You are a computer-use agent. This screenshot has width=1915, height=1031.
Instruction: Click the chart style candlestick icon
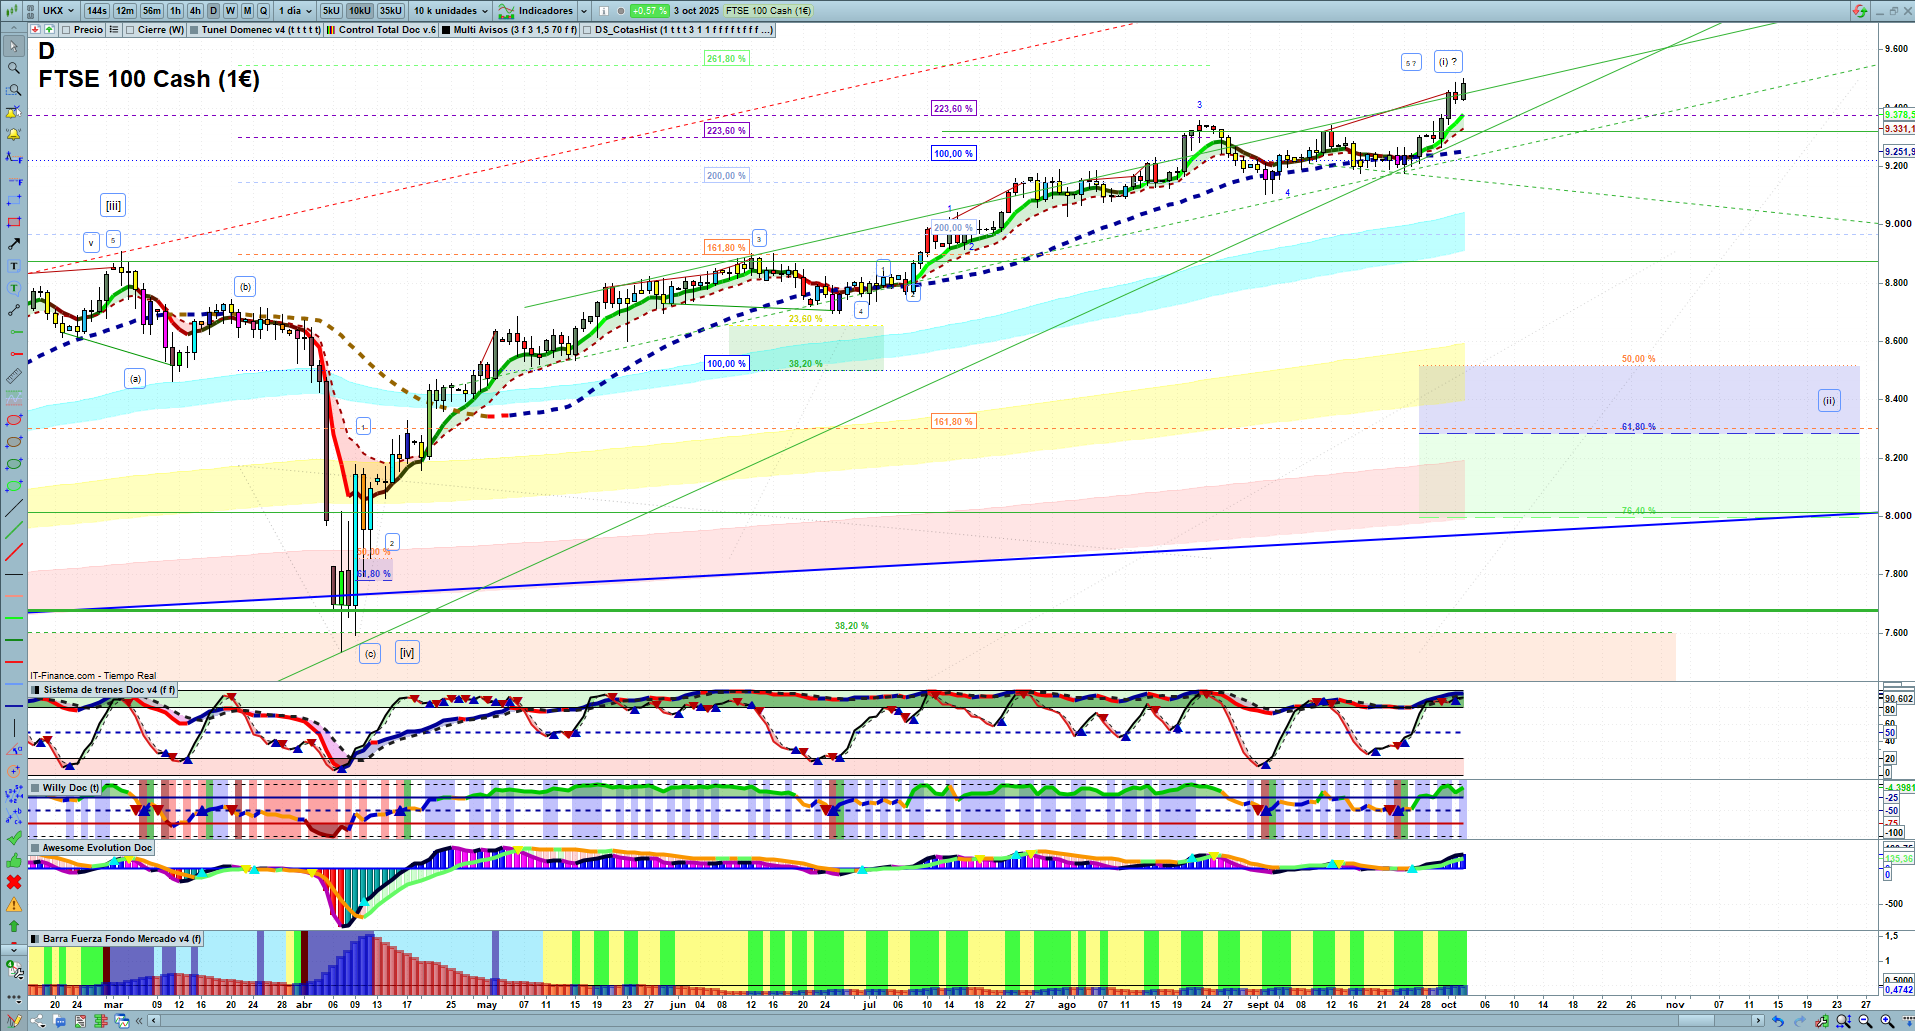[x=10, y=10]
